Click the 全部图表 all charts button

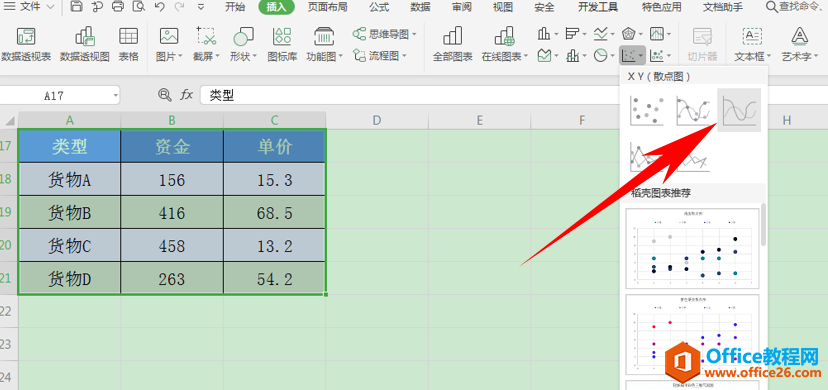click(453, 44)
